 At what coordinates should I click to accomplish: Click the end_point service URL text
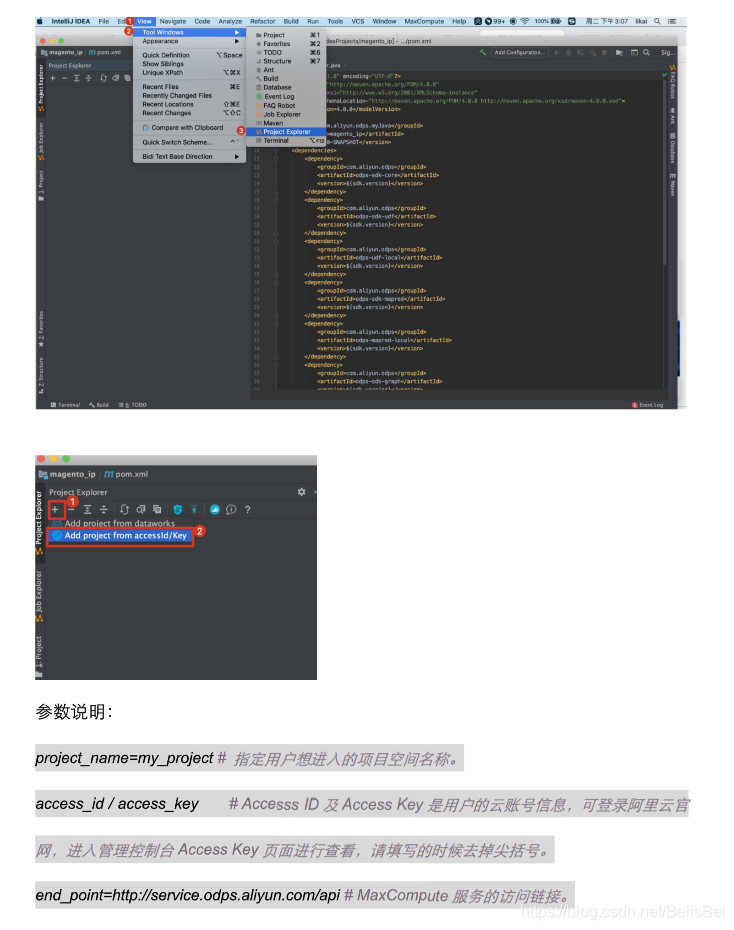(188, 895)
